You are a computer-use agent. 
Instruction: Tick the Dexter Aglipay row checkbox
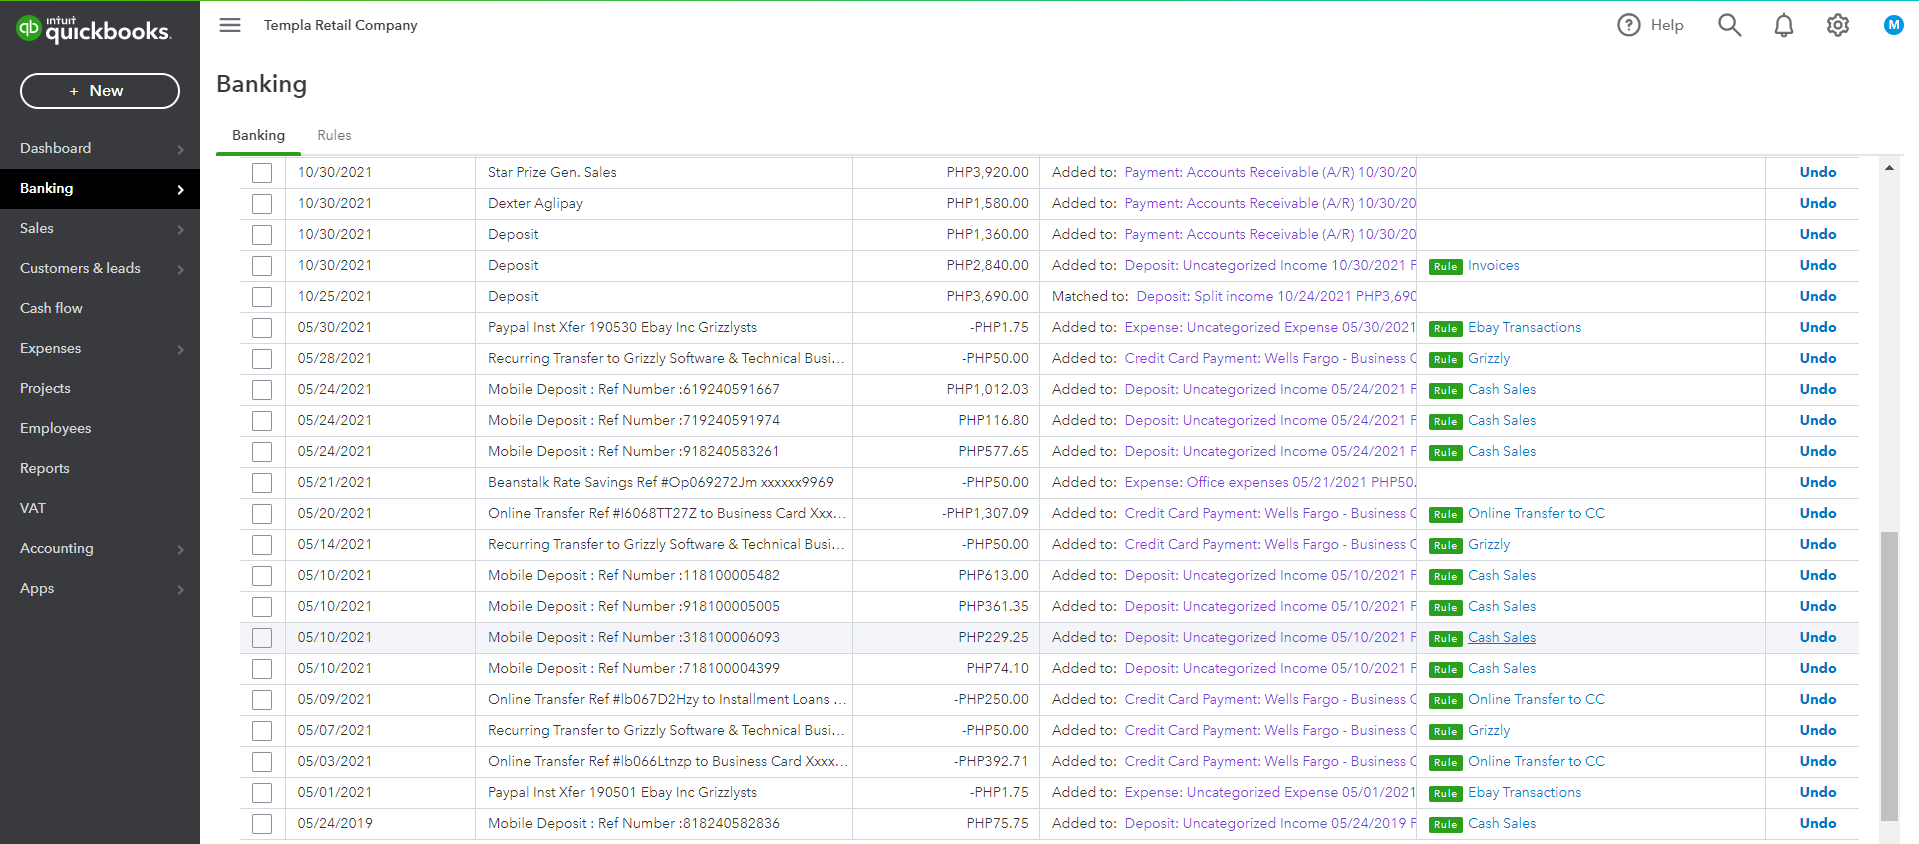point(262,204)
